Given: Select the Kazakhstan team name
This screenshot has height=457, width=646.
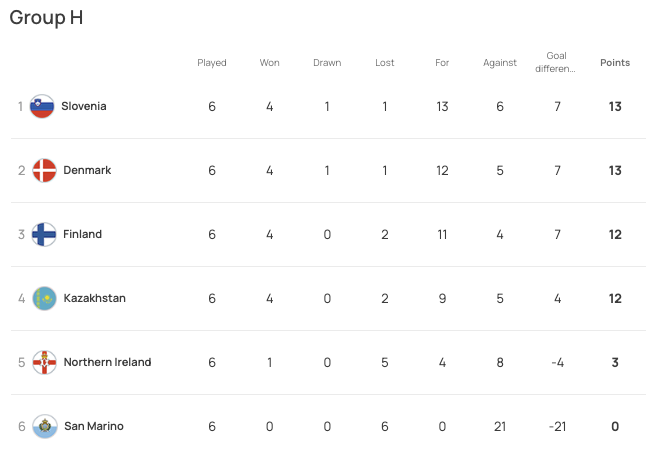Looking at the screenshot, I should 94,299.
